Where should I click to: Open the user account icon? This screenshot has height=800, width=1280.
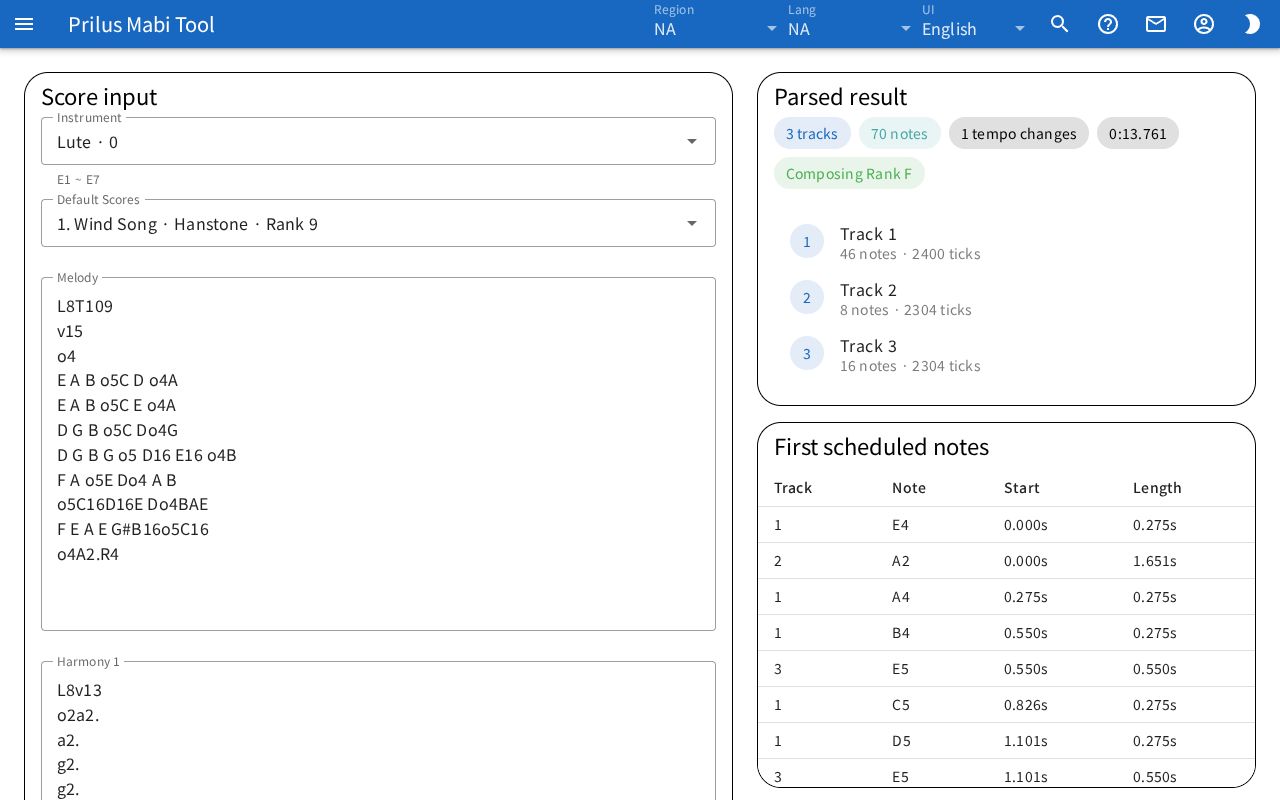[x=1204, y=24]
